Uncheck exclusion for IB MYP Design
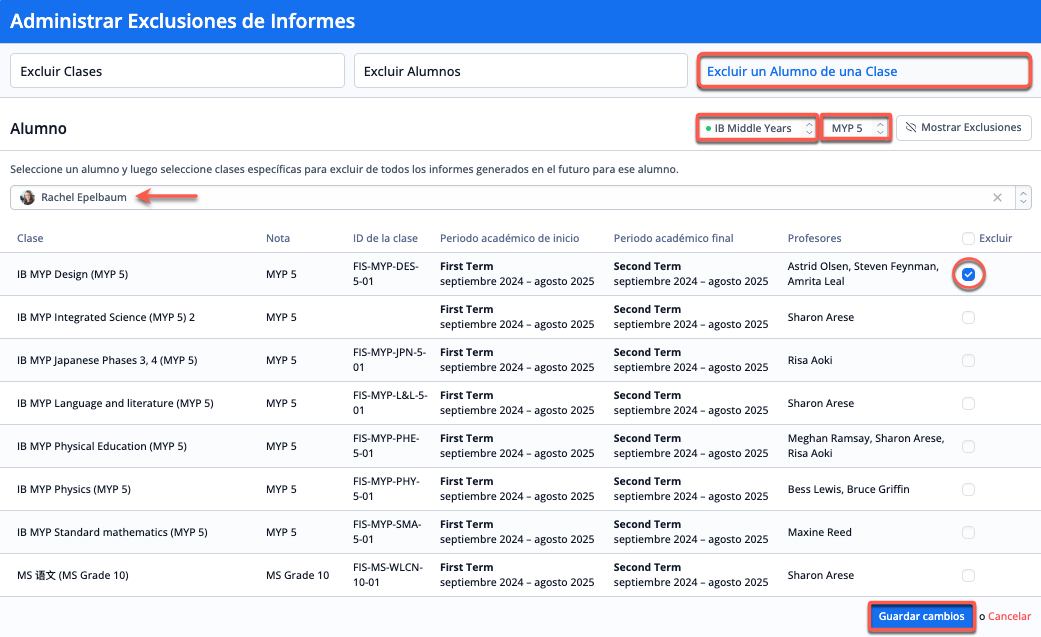1041x637 pixels. point(968,275)
